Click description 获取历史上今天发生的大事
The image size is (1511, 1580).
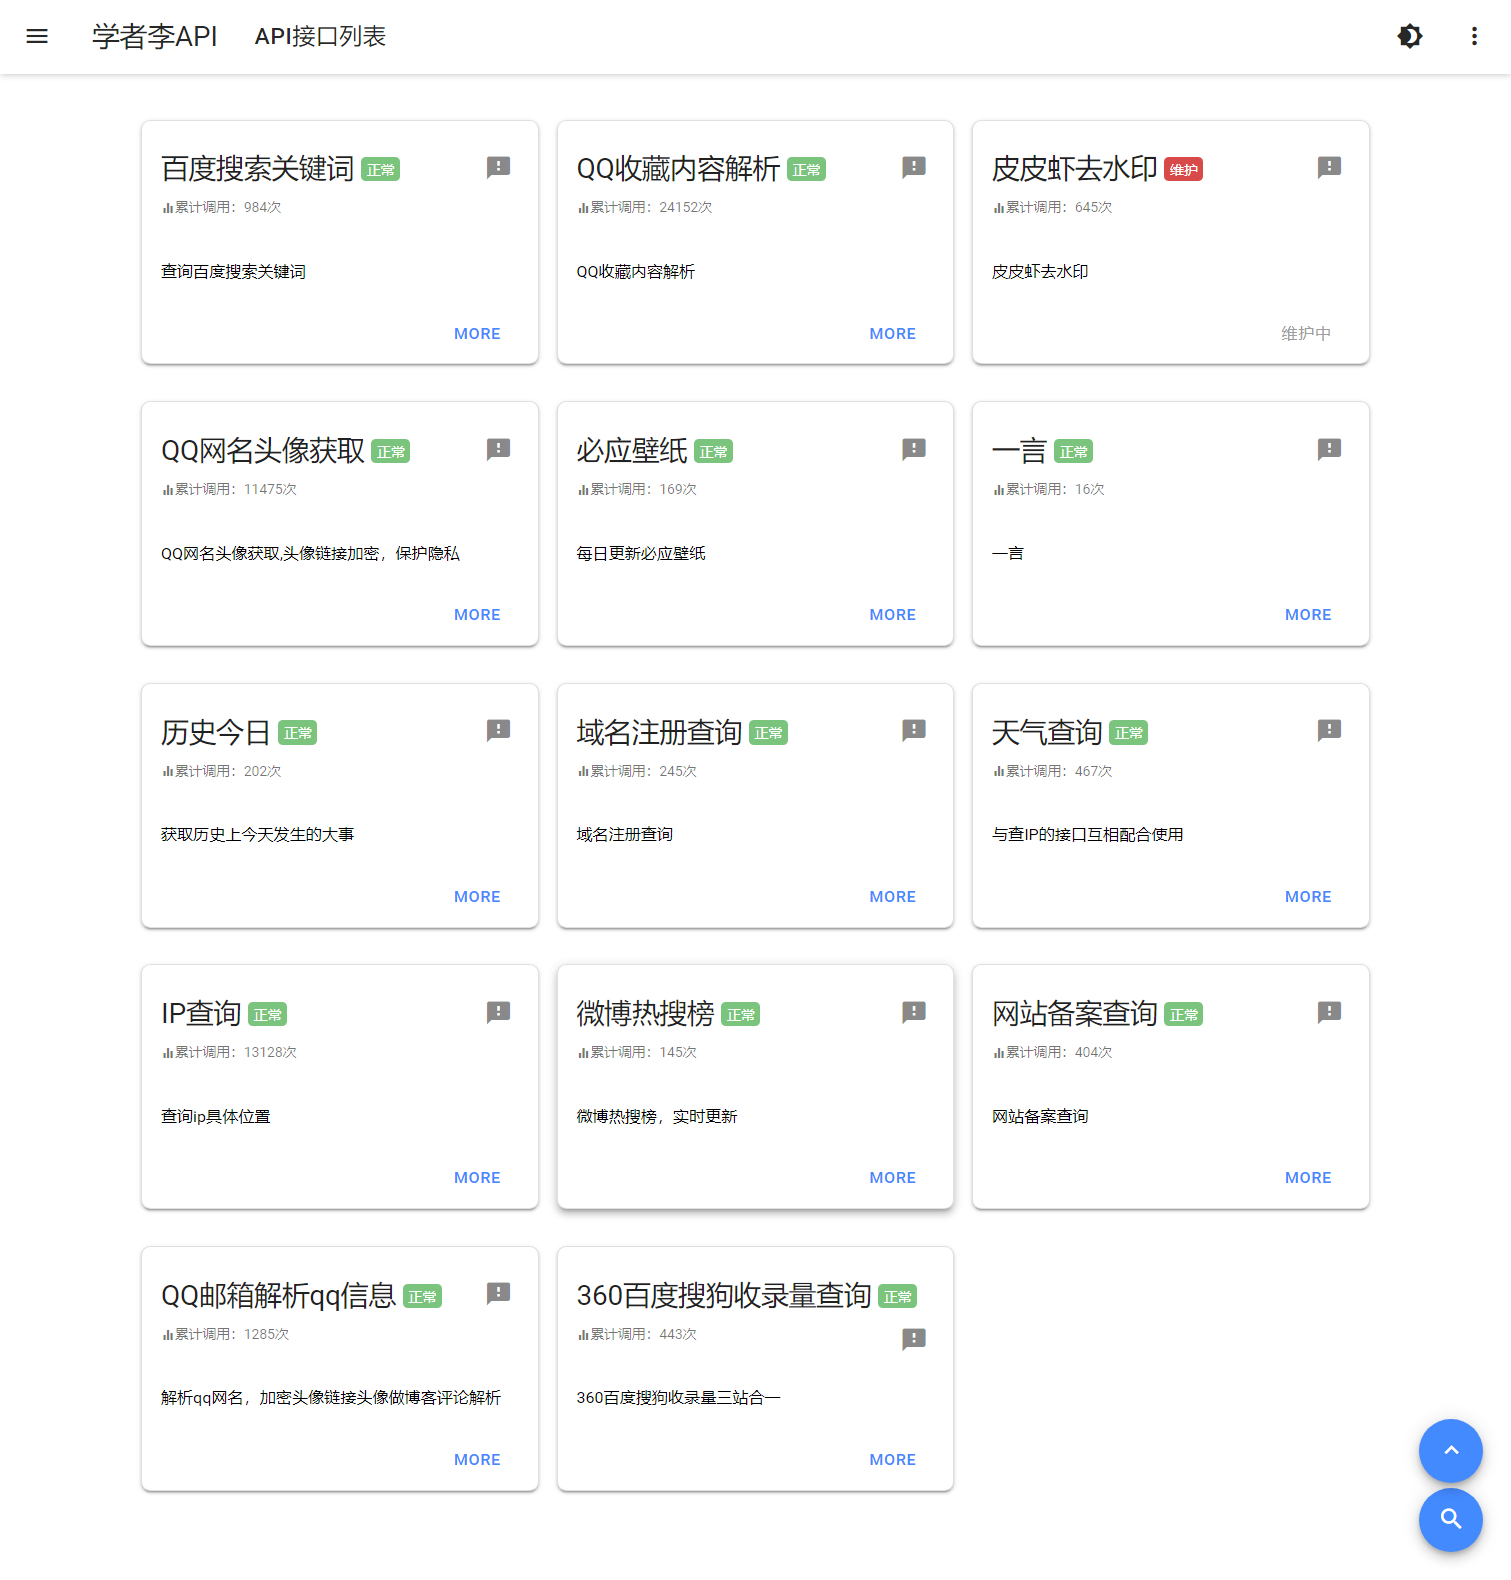(x=258, y=835)
